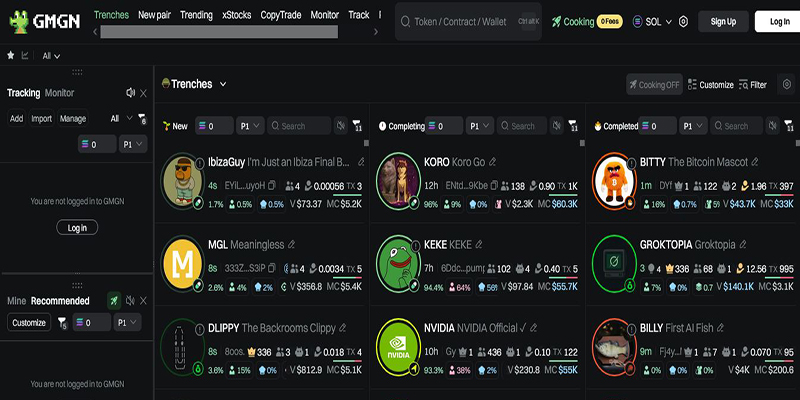Toggle mute in Completed column
The image size is (800, 400).
tap(772, 126)
